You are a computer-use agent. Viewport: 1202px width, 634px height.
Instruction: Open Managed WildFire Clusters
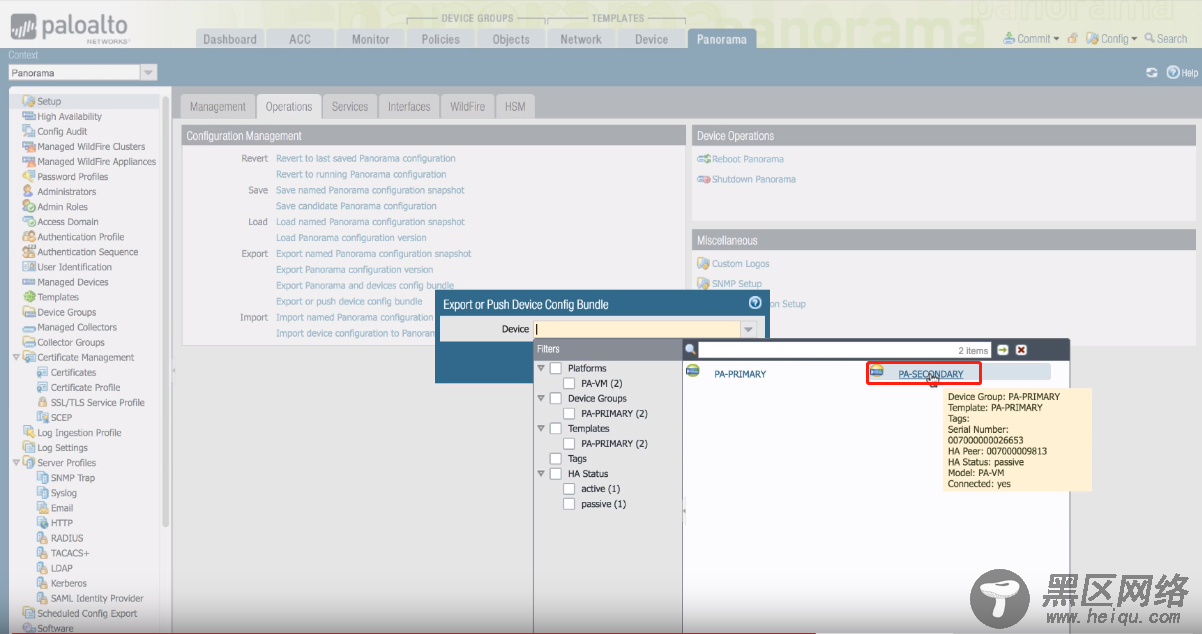[91, 146]
